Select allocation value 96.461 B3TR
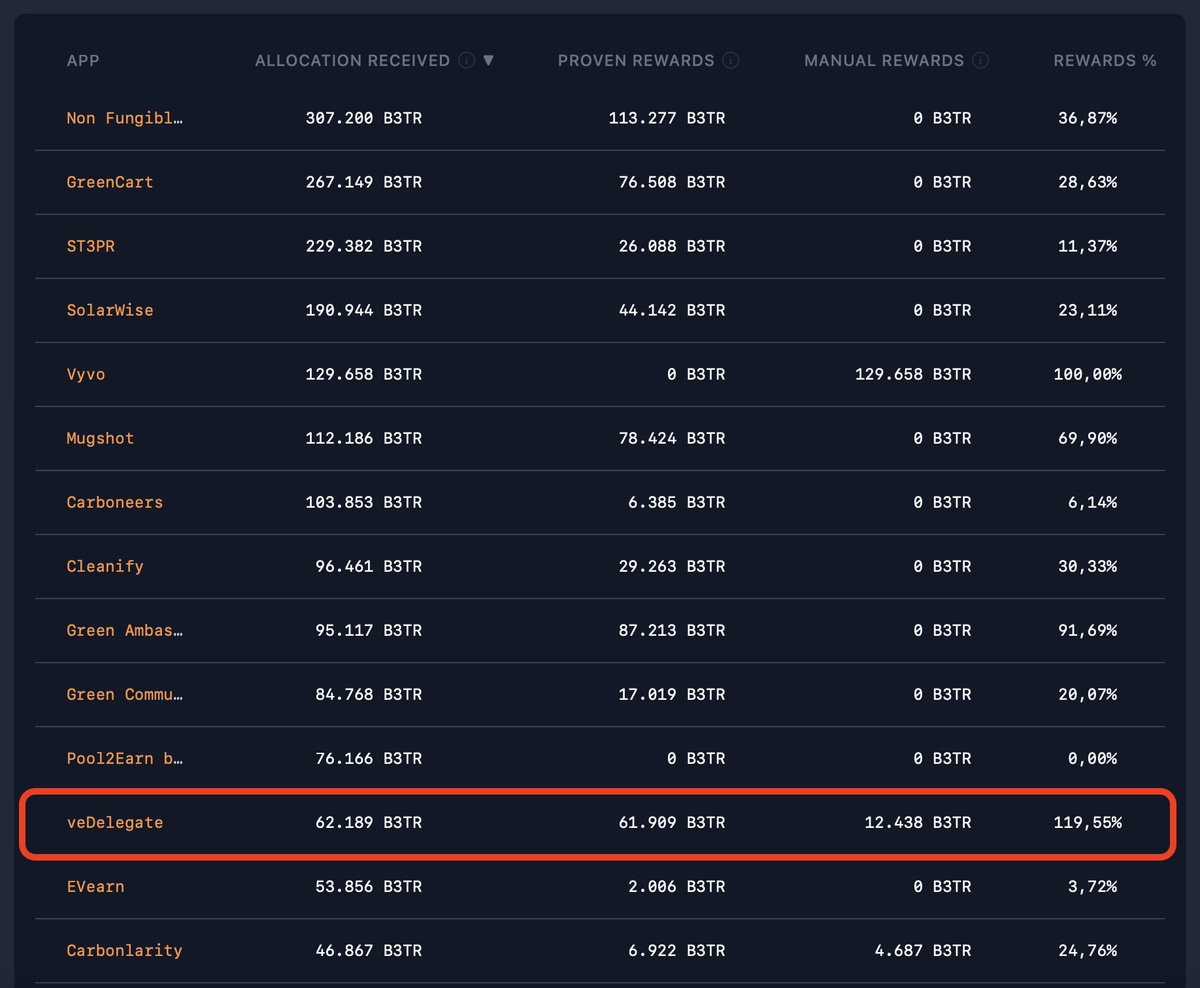Viewport: 1200px width, 988px height. click(x=369, y=566)
